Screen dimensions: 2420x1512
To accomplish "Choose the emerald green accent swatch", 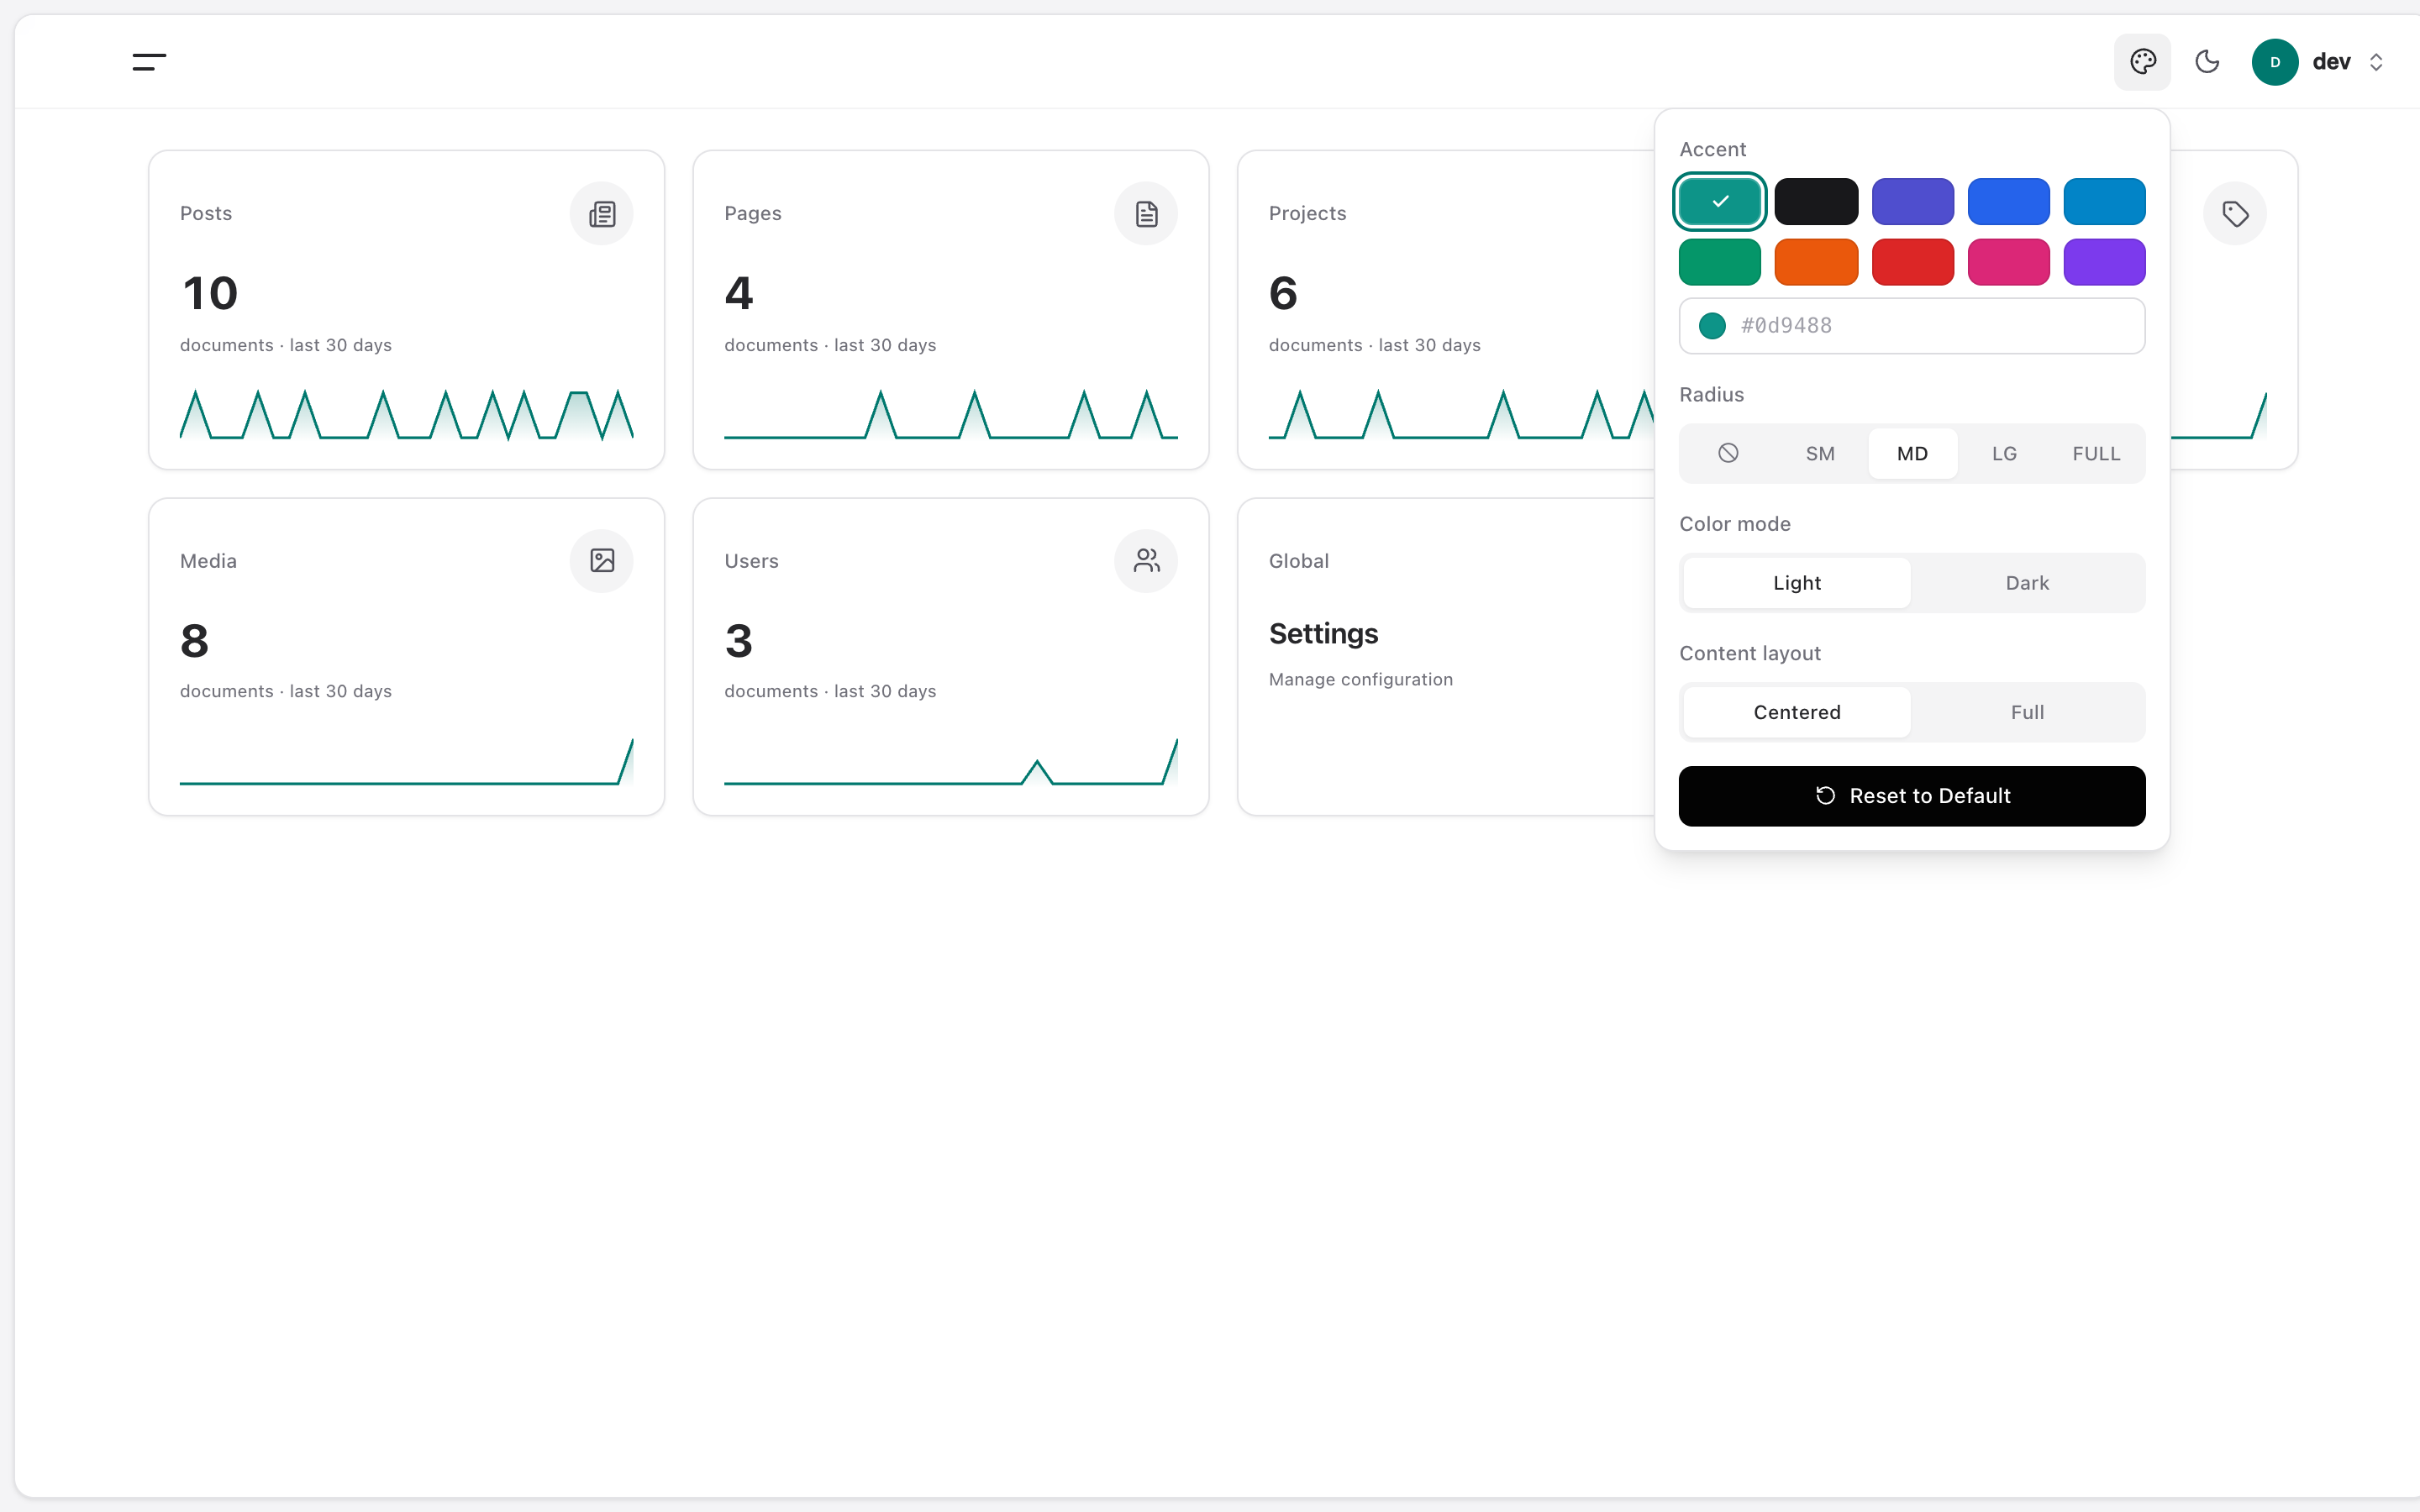I will pos(1720,262).
